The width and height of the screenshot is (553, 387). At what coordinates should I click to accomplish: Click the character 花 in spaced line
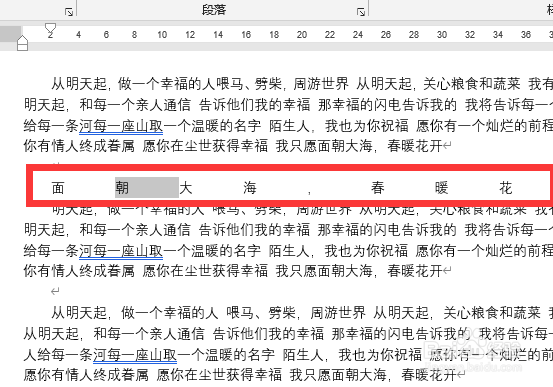(505, 187)
